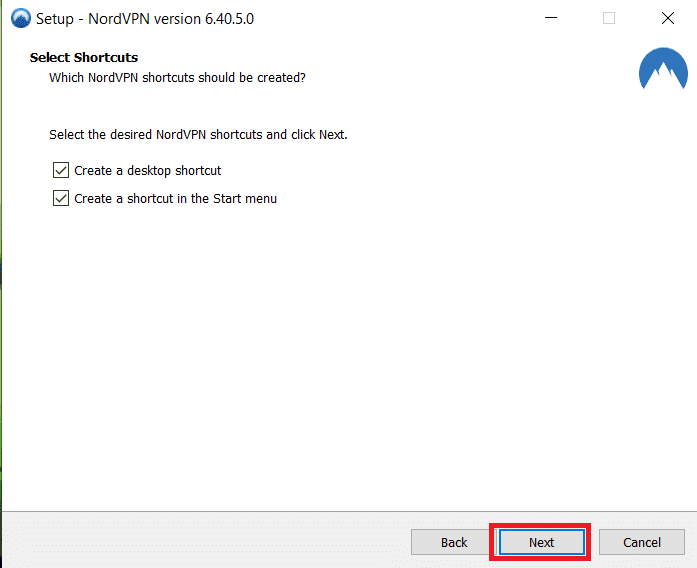Cancel the NordVPN setup
697x568 pixels.
pos(641,542)
